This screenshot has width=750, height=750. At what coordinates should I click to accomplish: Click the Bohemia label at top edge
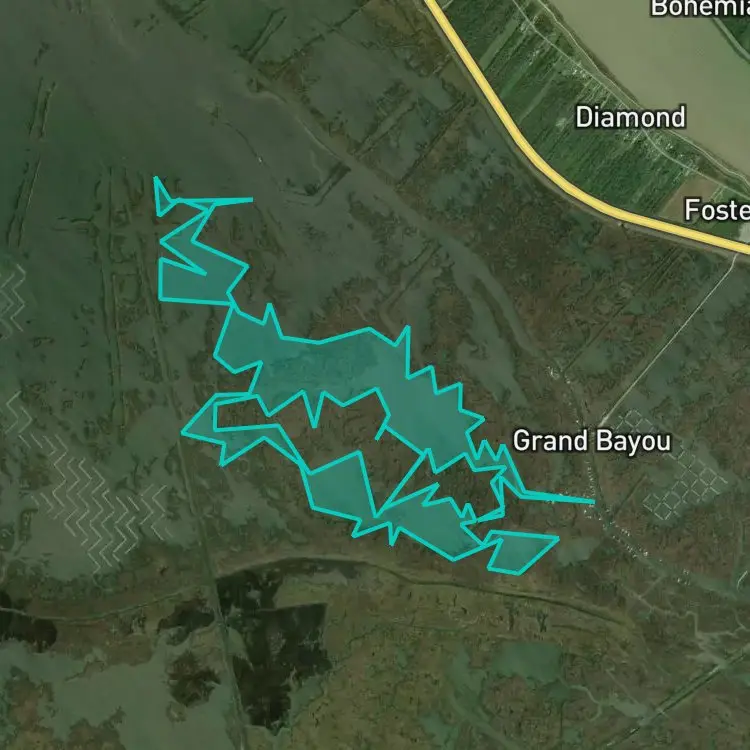click(700, 8)
